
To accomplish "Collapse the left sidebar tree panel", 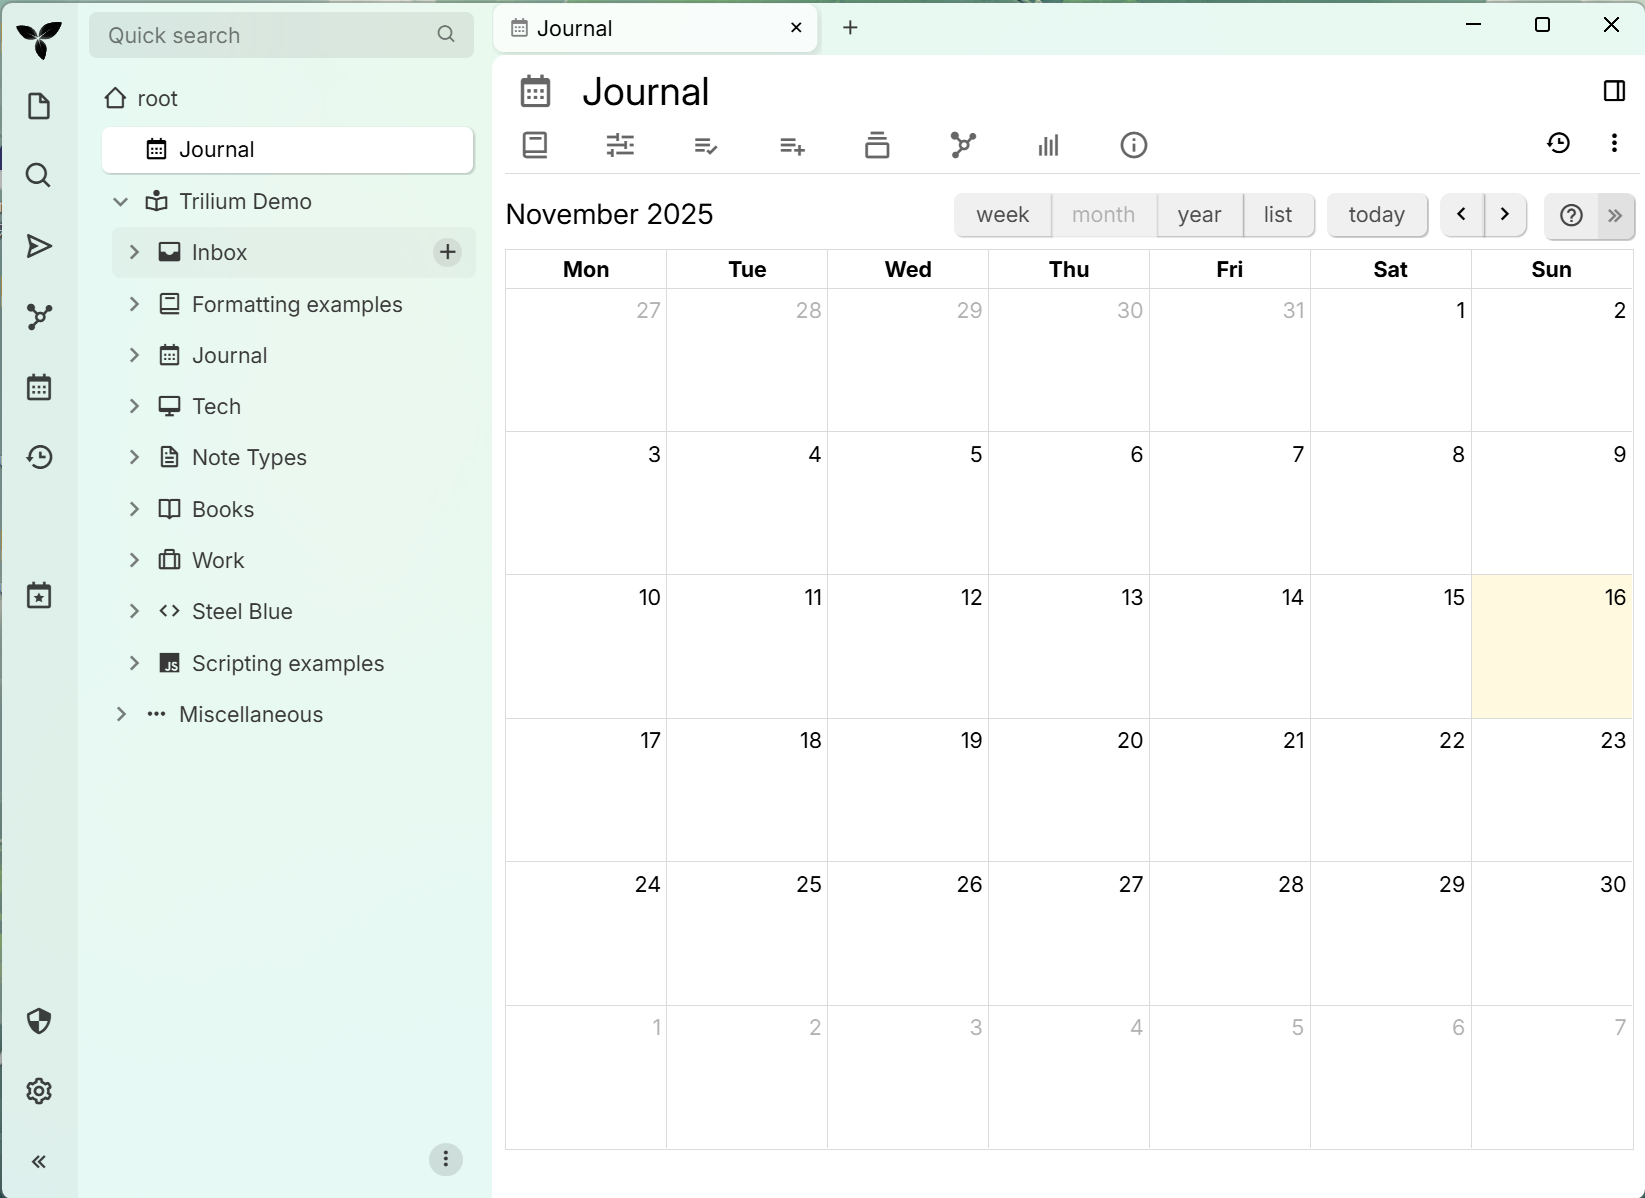I will coord(39,1161).
